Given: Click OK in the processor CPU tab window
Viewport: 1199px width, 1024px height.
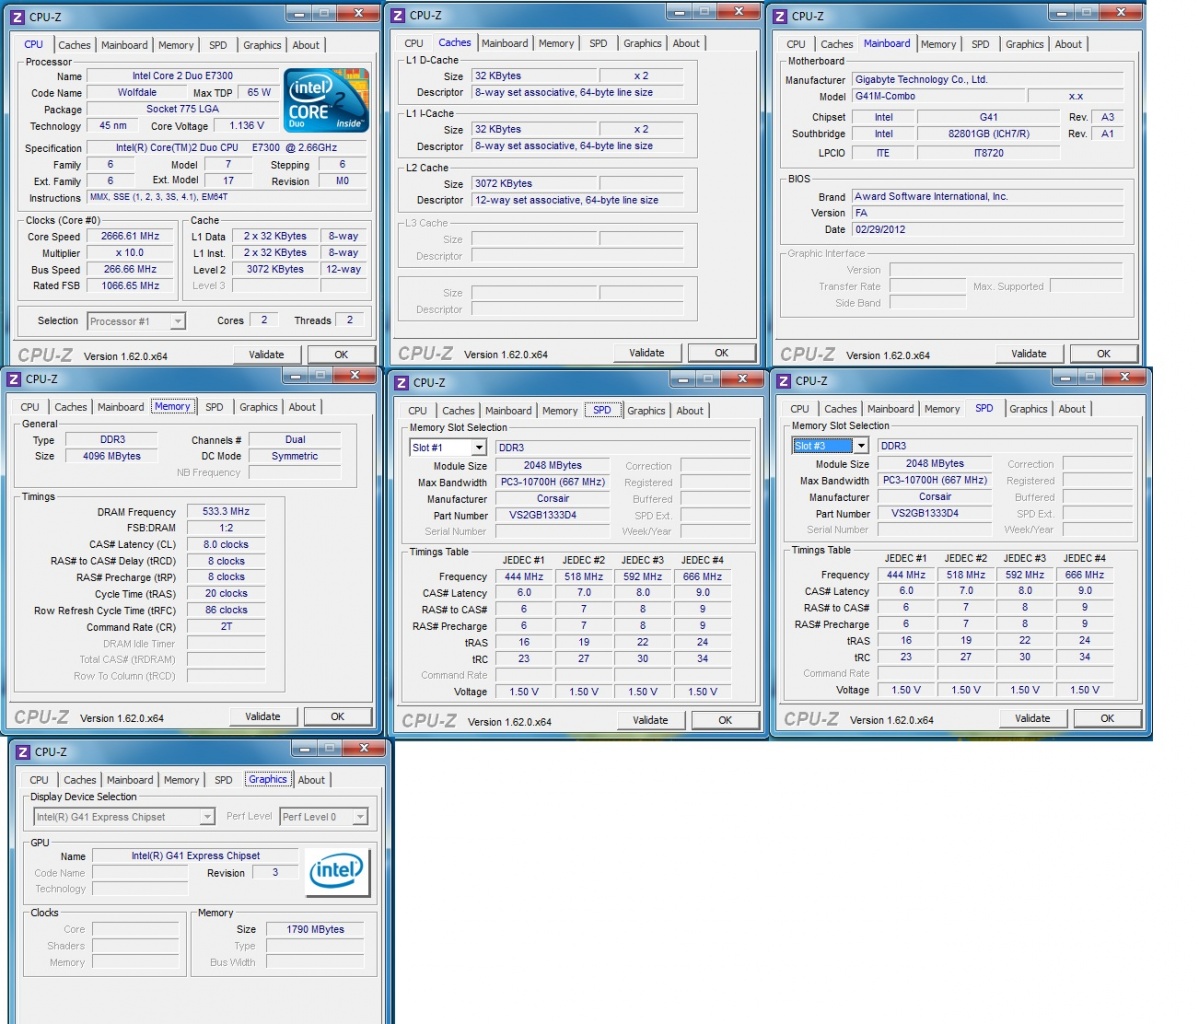Looking at the screenshot, I should 341,355.
